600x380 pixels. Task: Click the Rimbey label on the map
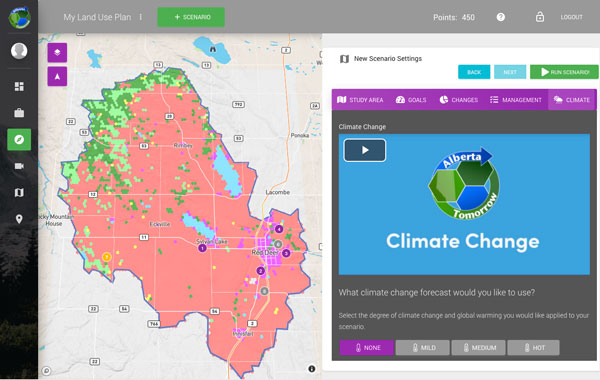pyautogui.click(x=183, y=145)
